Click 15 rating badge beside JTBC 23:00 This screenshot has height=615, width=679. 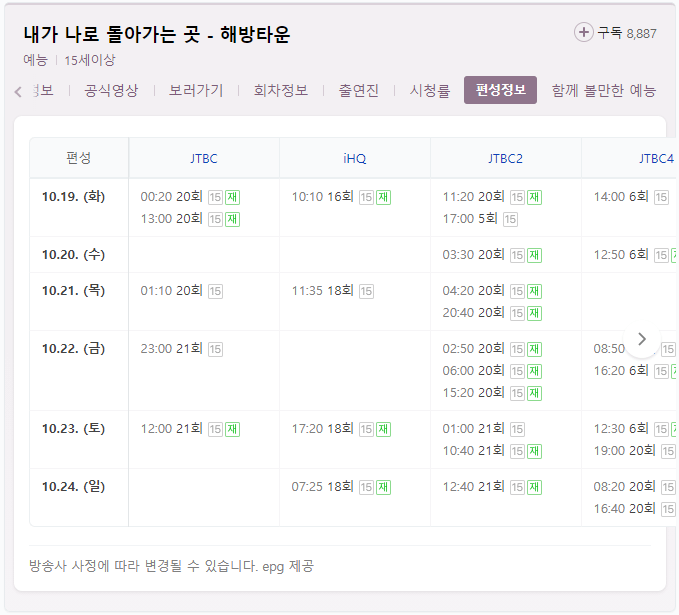point(215,349)
